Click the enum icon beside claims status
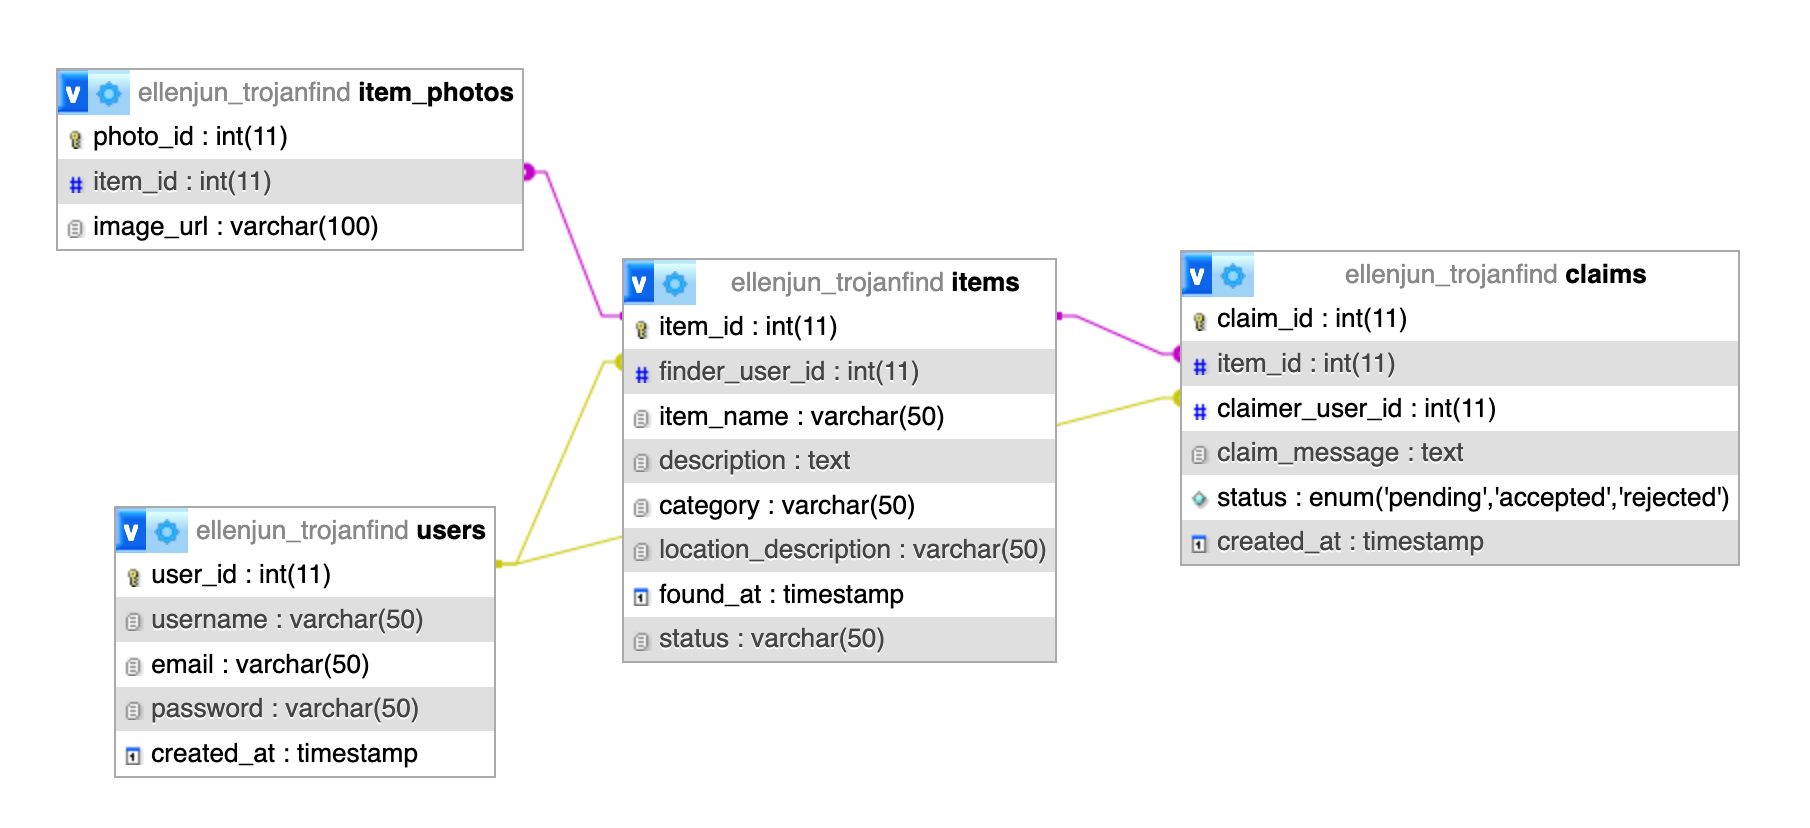The width and height of the screenshot is (1810, 828). 1199,498
